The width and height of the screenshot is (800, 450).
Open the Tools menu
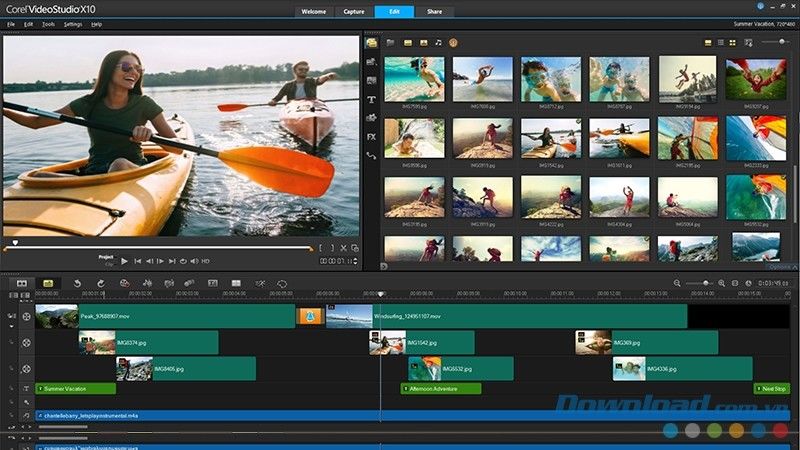click(48, 23)
